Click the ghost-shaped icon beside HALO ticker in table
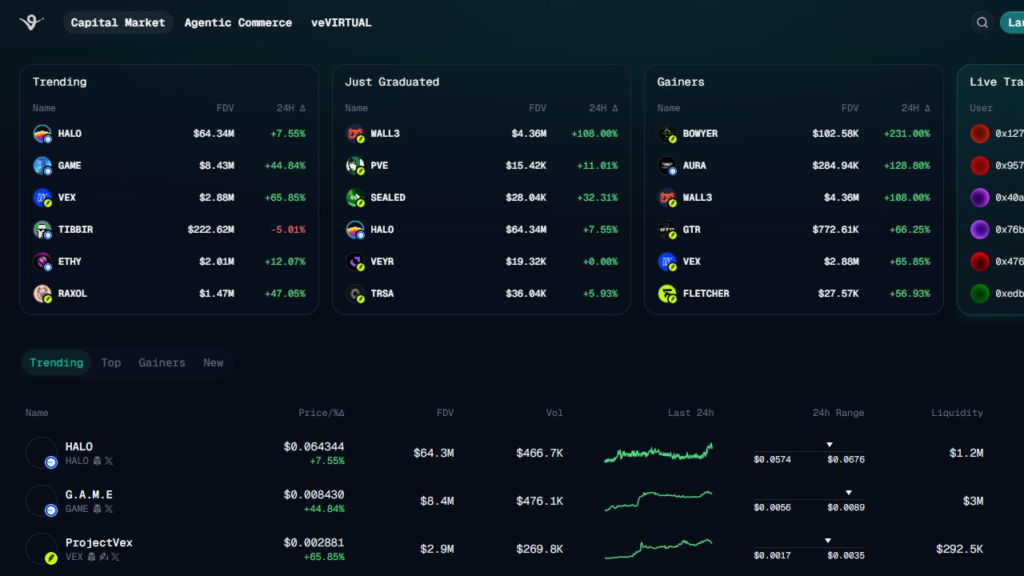This screenshot has height=576, width=1024. click(x=97, y=461)
